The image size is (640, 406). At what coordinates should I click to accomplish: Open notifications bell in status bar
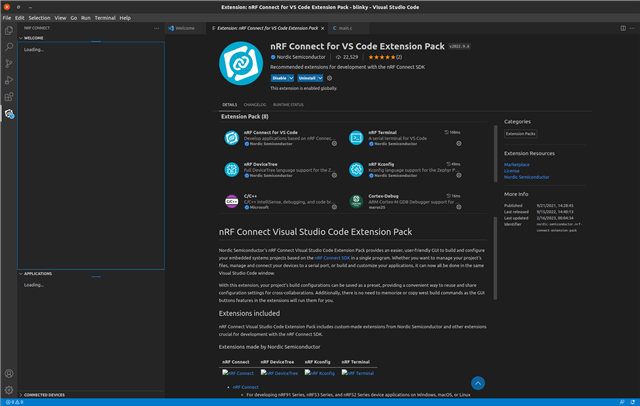click(632, 402)
